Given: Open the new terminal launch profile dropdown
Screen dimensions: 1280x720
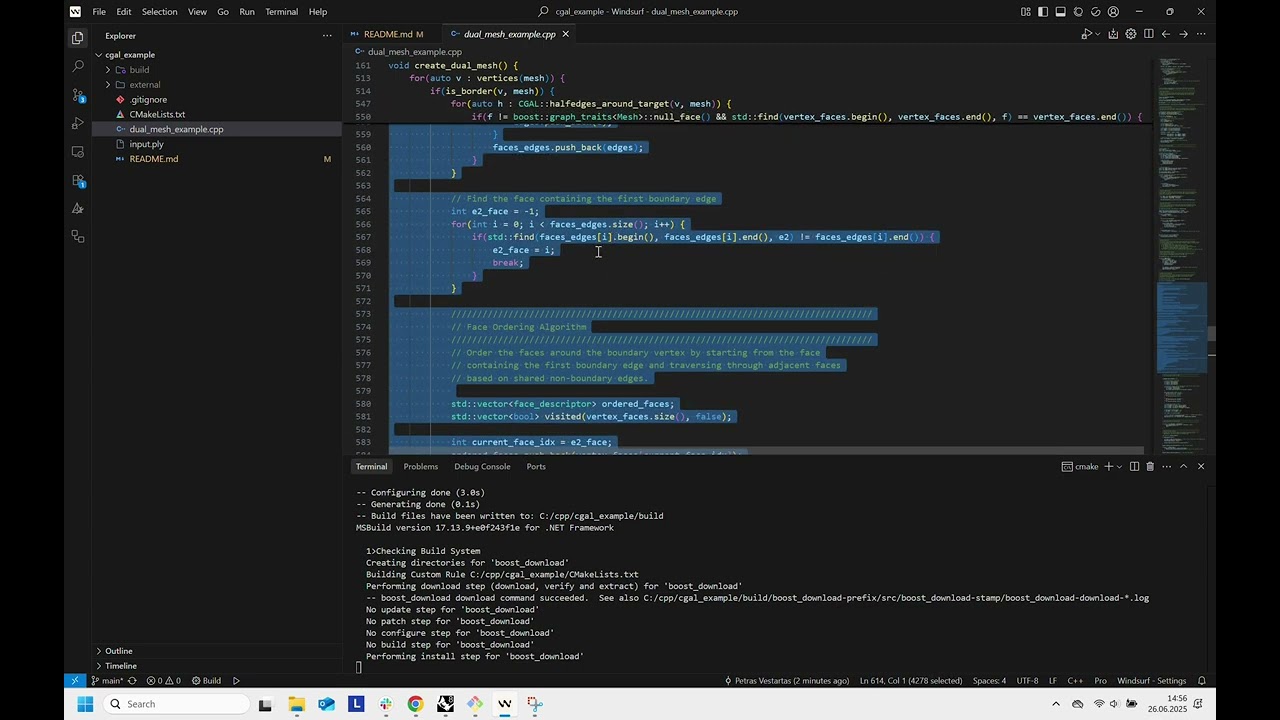Looking at the screenshot, I should pos(1120,467).
